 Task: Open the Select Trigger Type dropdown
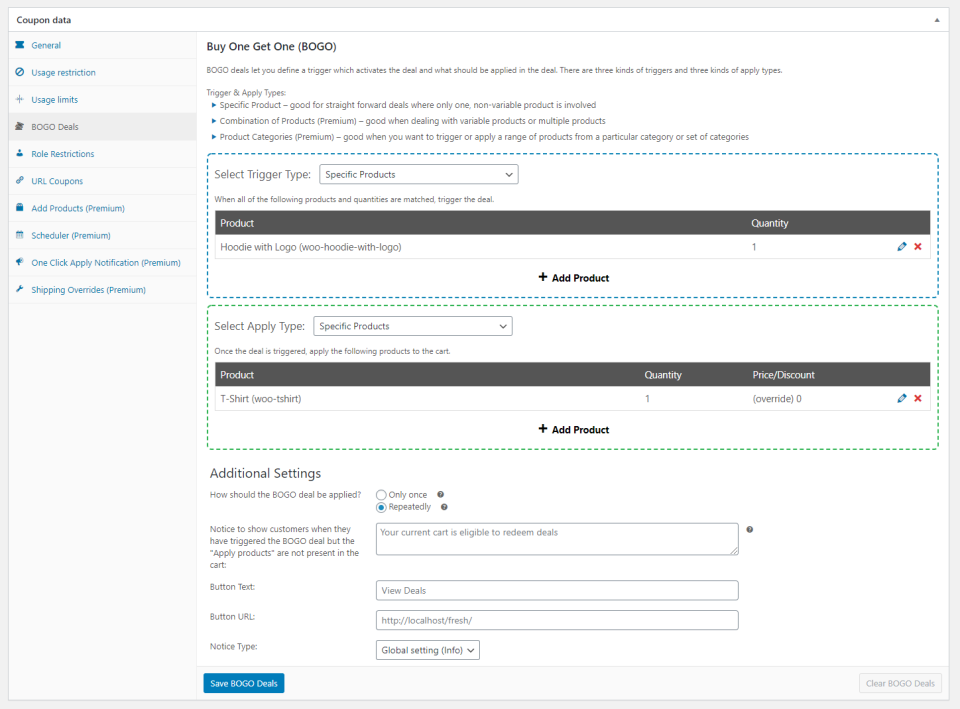tap(418, 173)
